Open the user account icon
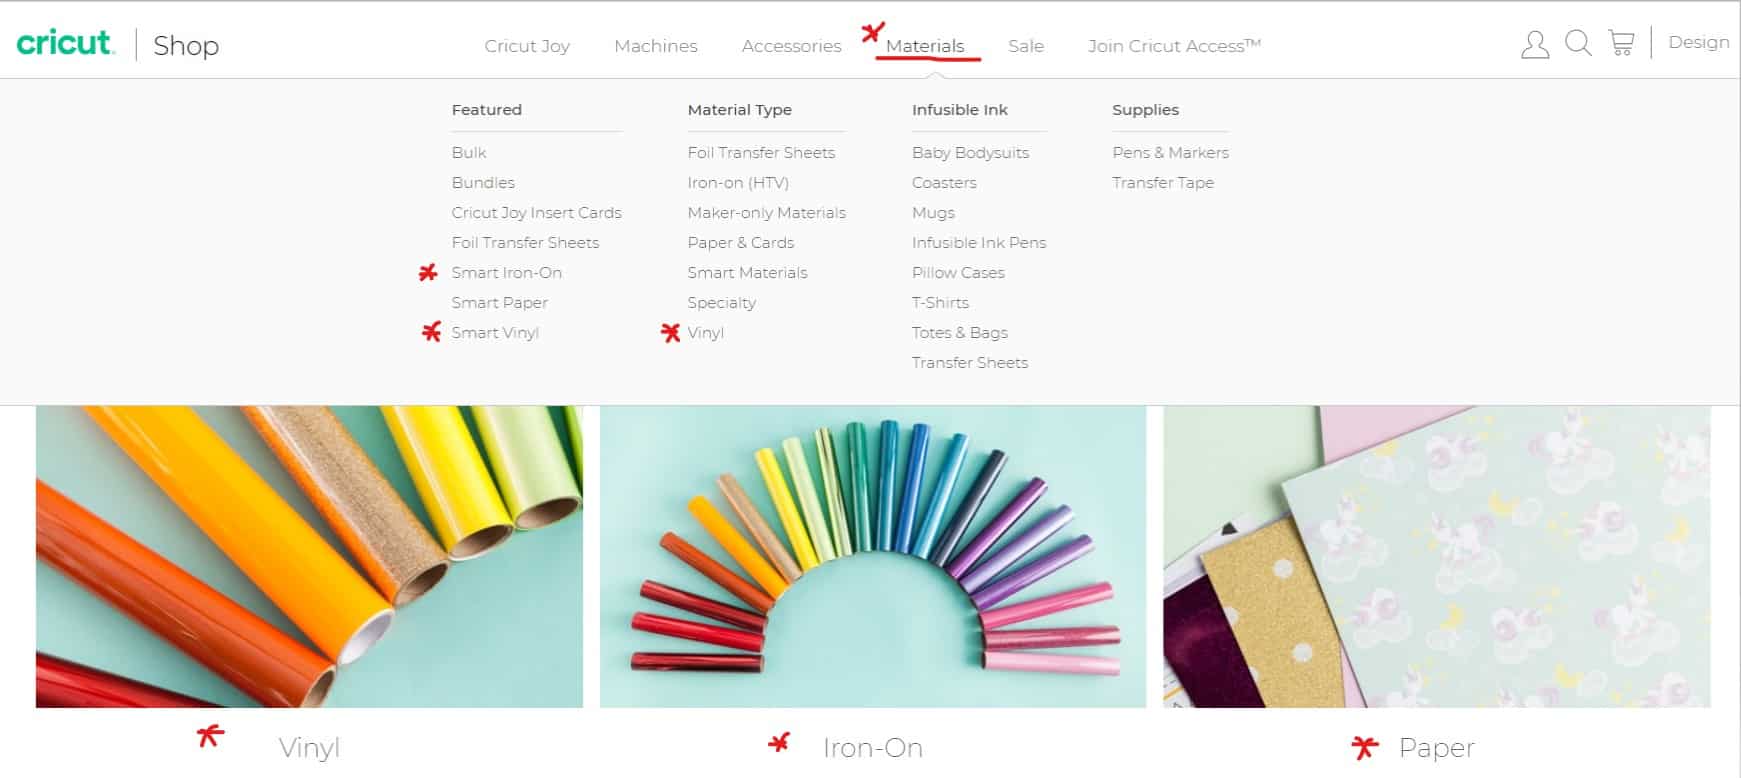This screenshot has width=1741, height=778. 1535,44
